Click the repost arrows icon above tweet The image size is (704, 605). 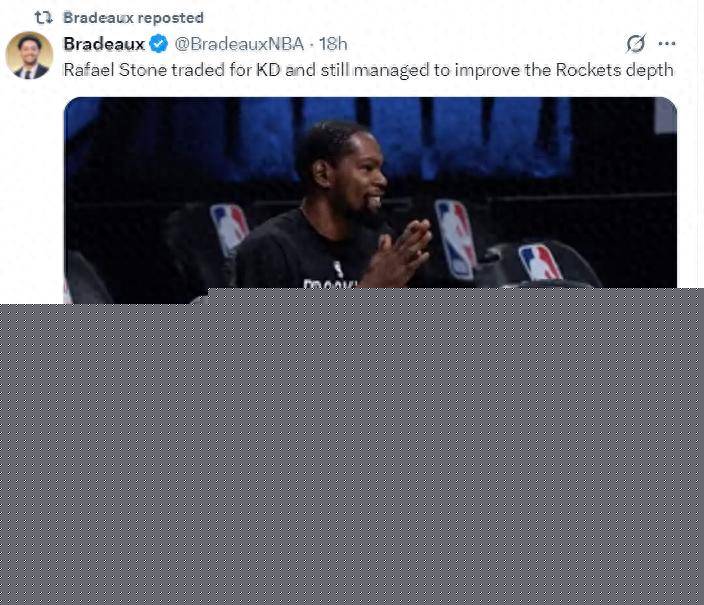point(44,18)
